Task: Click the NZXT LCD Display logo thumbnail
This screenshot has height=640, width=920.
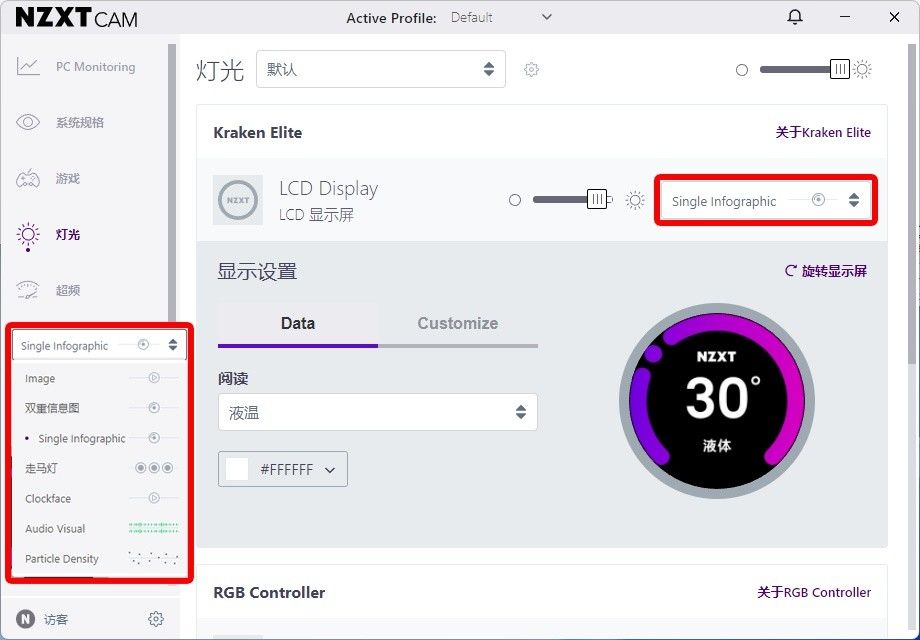Action: (238, 200)
